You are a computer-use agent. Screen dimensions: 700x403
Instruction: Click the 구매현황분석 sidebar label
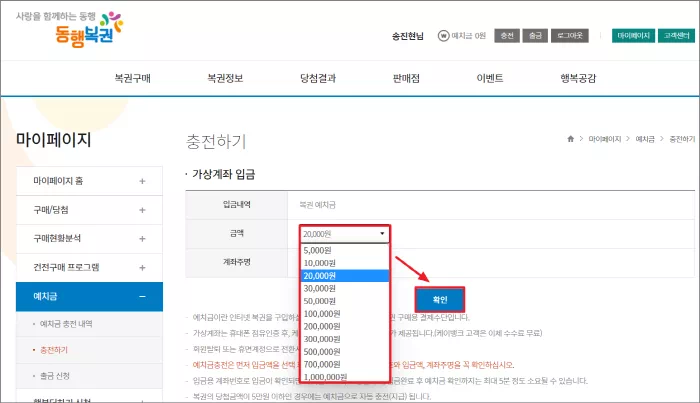click(57, 238)
